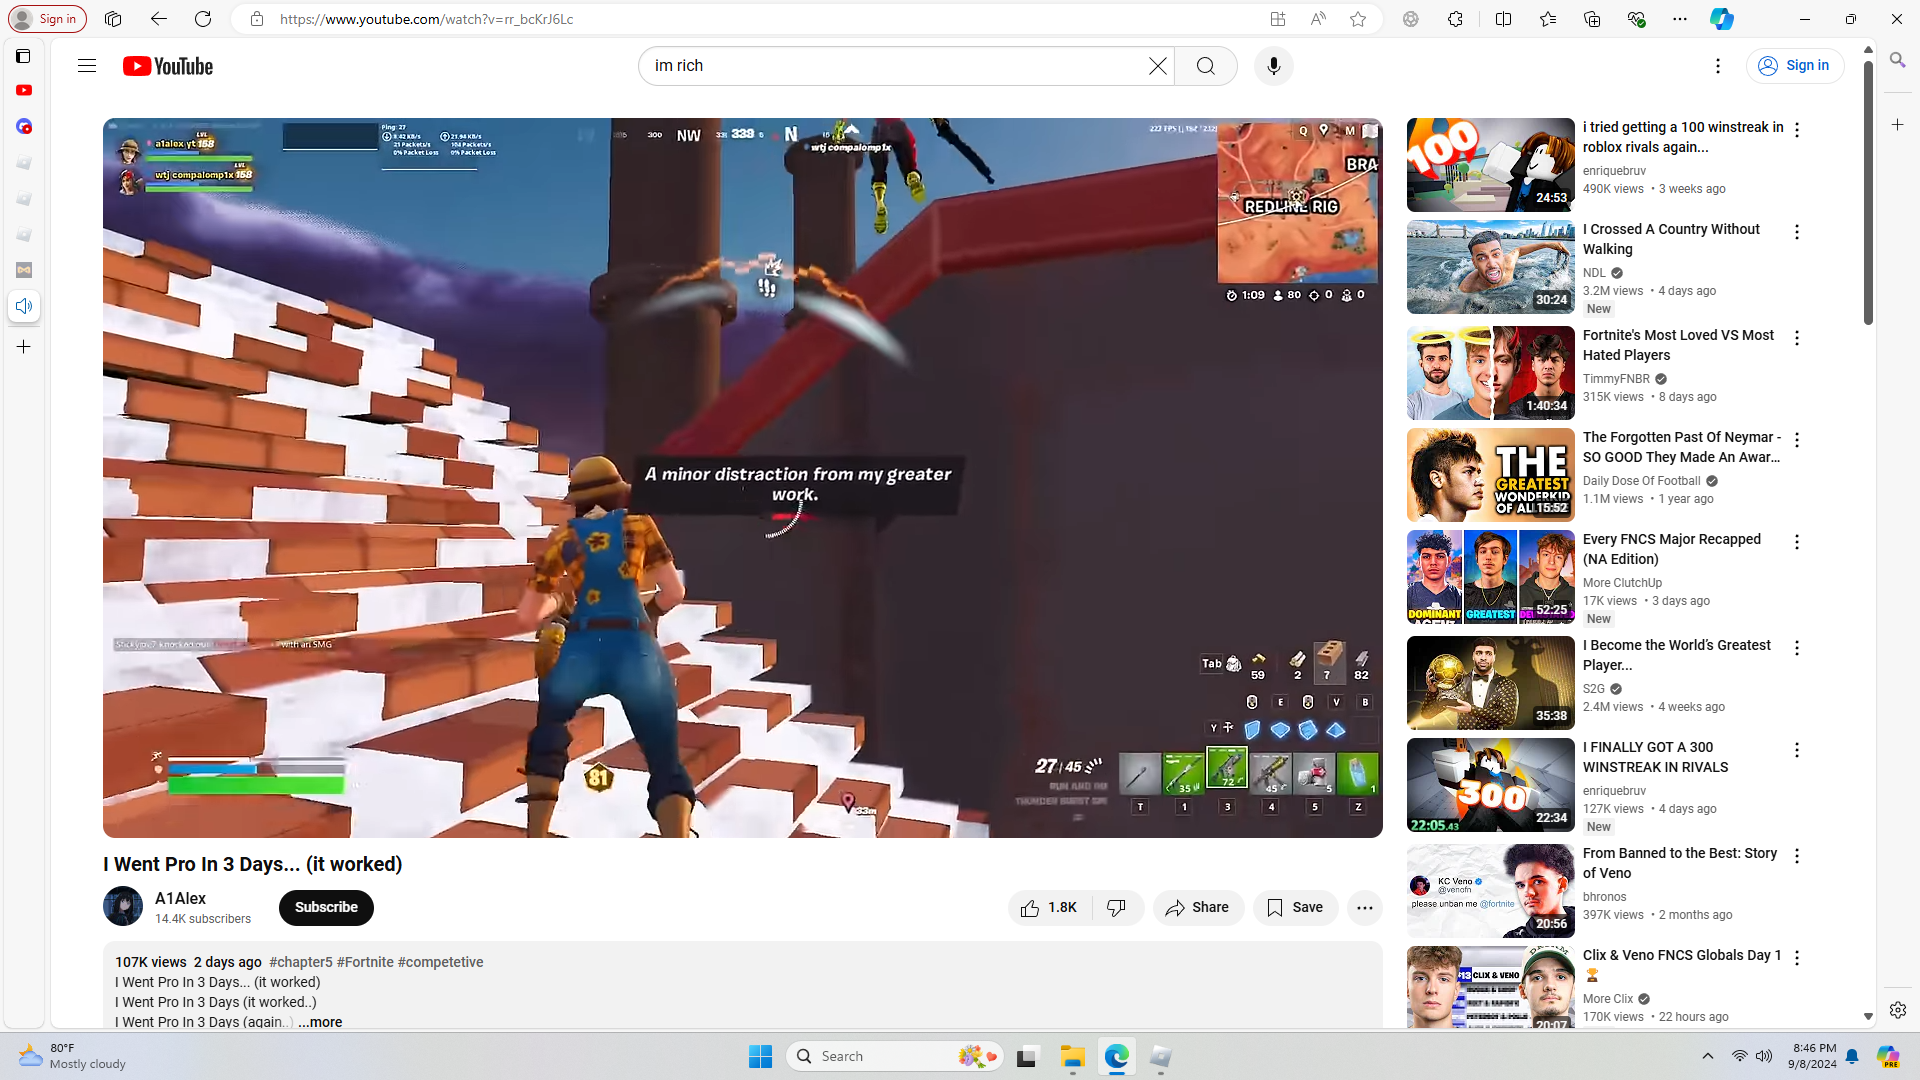The width and height of the screenshot is (1920, 1080).
Task: Open the YouTube vertical tab in sidebar
Action: click(x=24, y=91)
